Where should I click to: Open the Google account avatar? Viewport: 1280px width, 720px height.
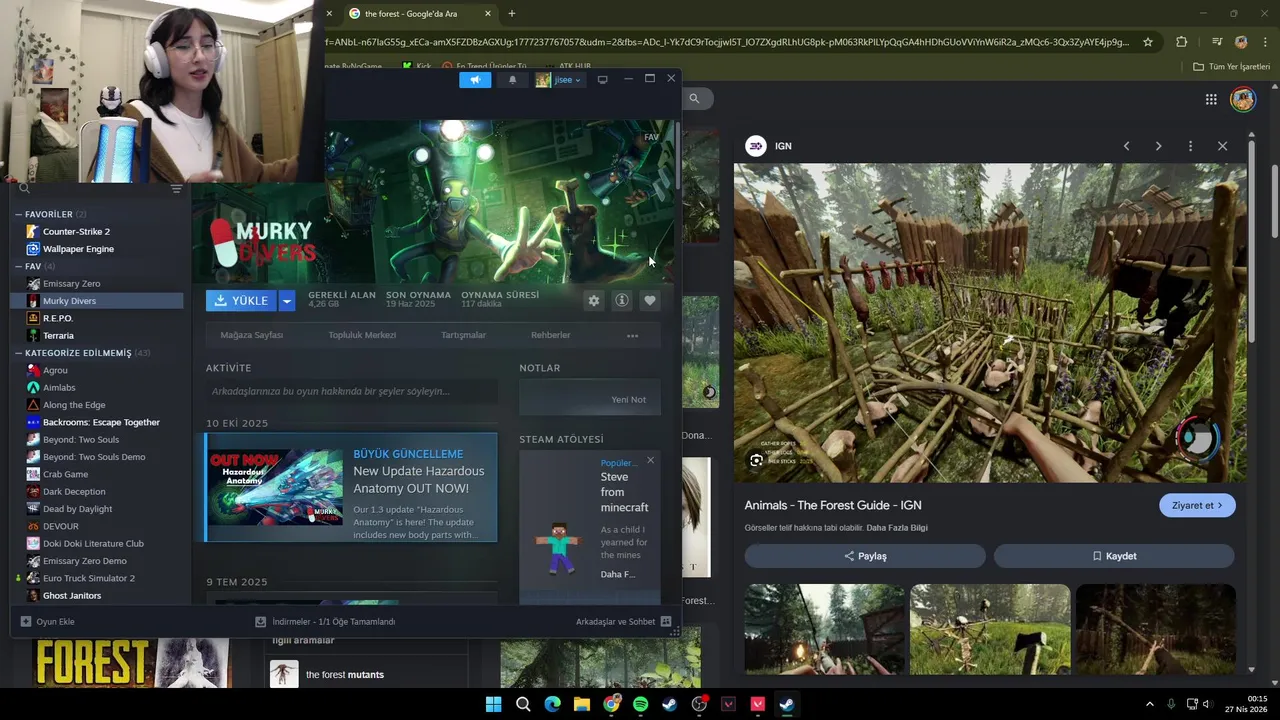(x=1243, y=99)
